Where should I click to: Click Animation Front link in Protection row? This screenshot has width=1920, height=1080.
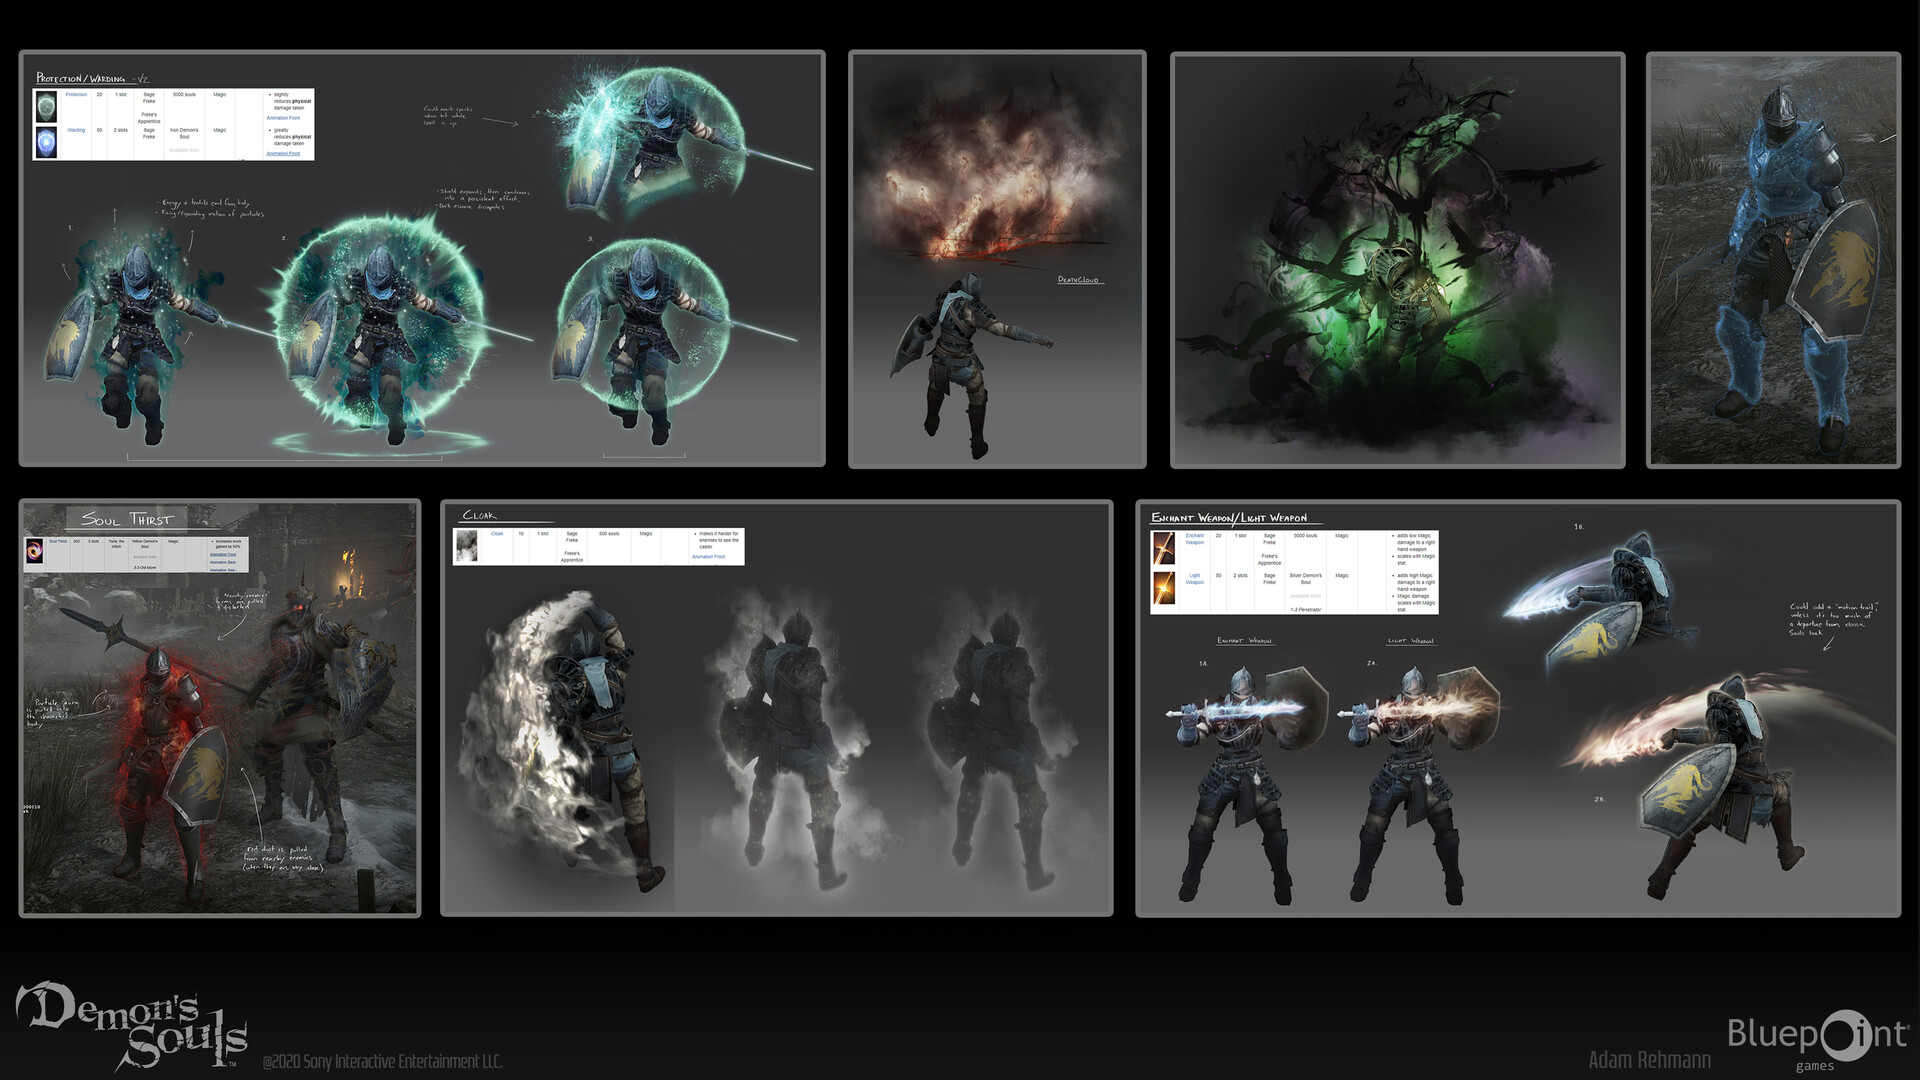(283, 118)
